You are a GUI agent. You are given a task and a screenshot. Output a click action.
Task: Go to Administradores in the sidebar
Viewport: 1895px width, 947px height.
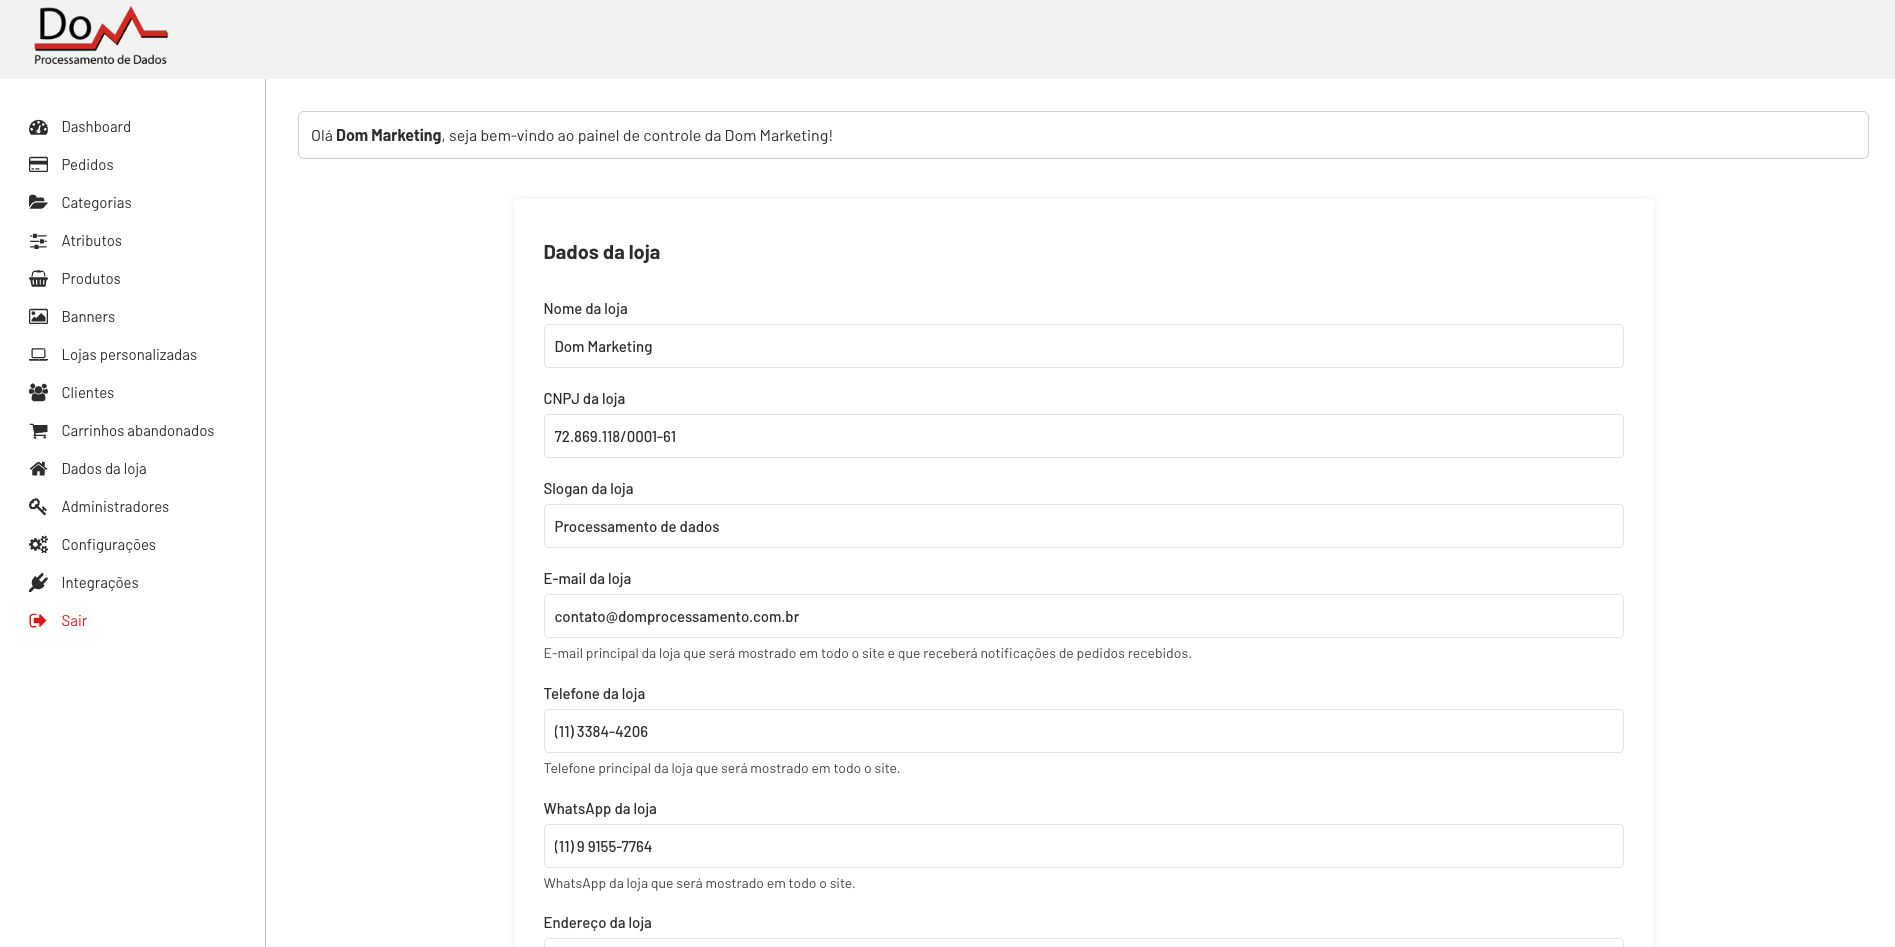coord(115,507)
